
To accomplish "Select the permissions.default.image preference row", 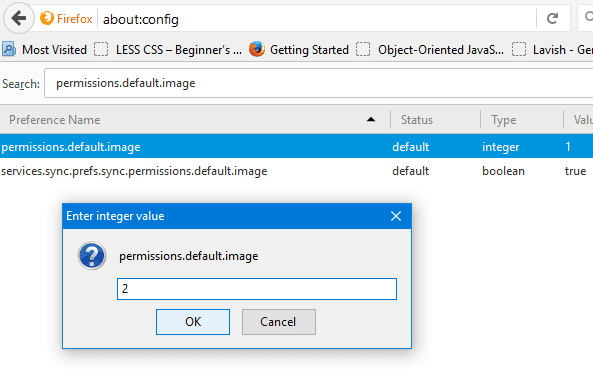I will tap(296, 147).
